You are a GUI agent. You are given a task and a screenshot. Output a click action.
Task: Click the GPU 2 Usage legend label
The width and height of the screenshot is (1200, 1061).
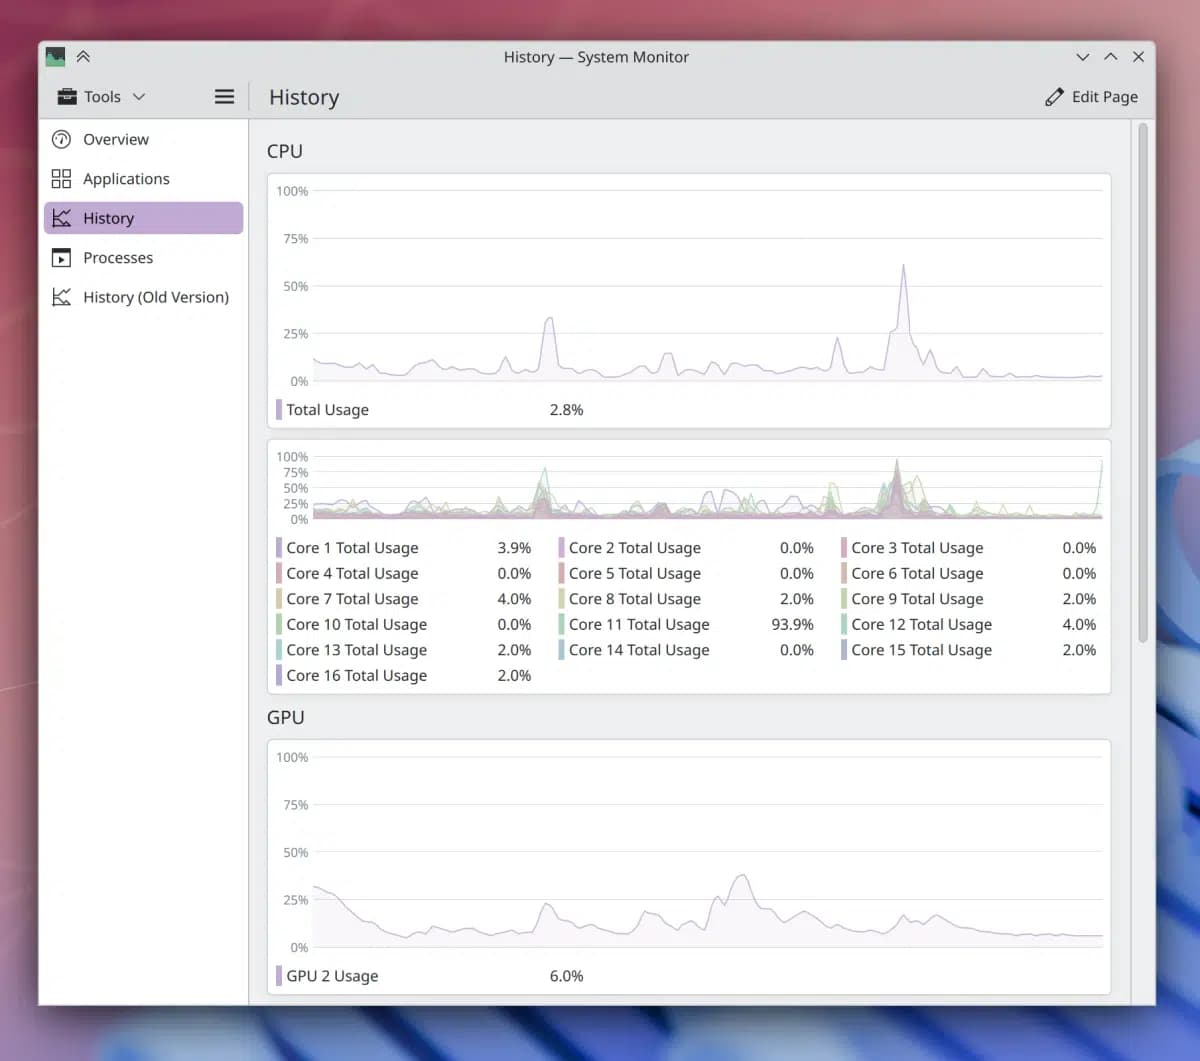click(x=332, y=976)
